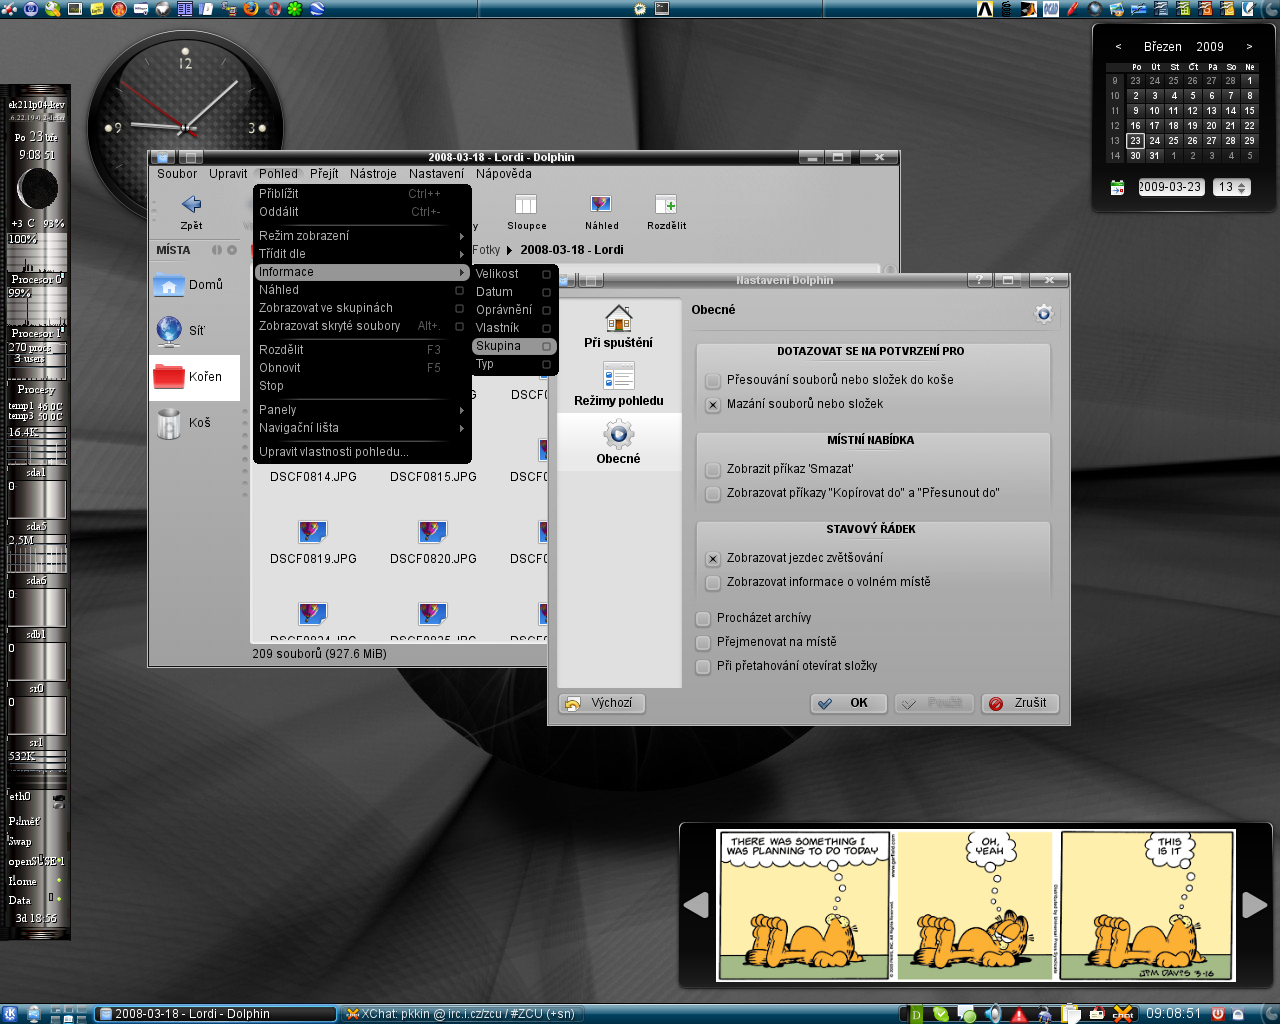Open the Režimy pohledu settings page
Screen dimensions: 1280x1024
(618, 385)
